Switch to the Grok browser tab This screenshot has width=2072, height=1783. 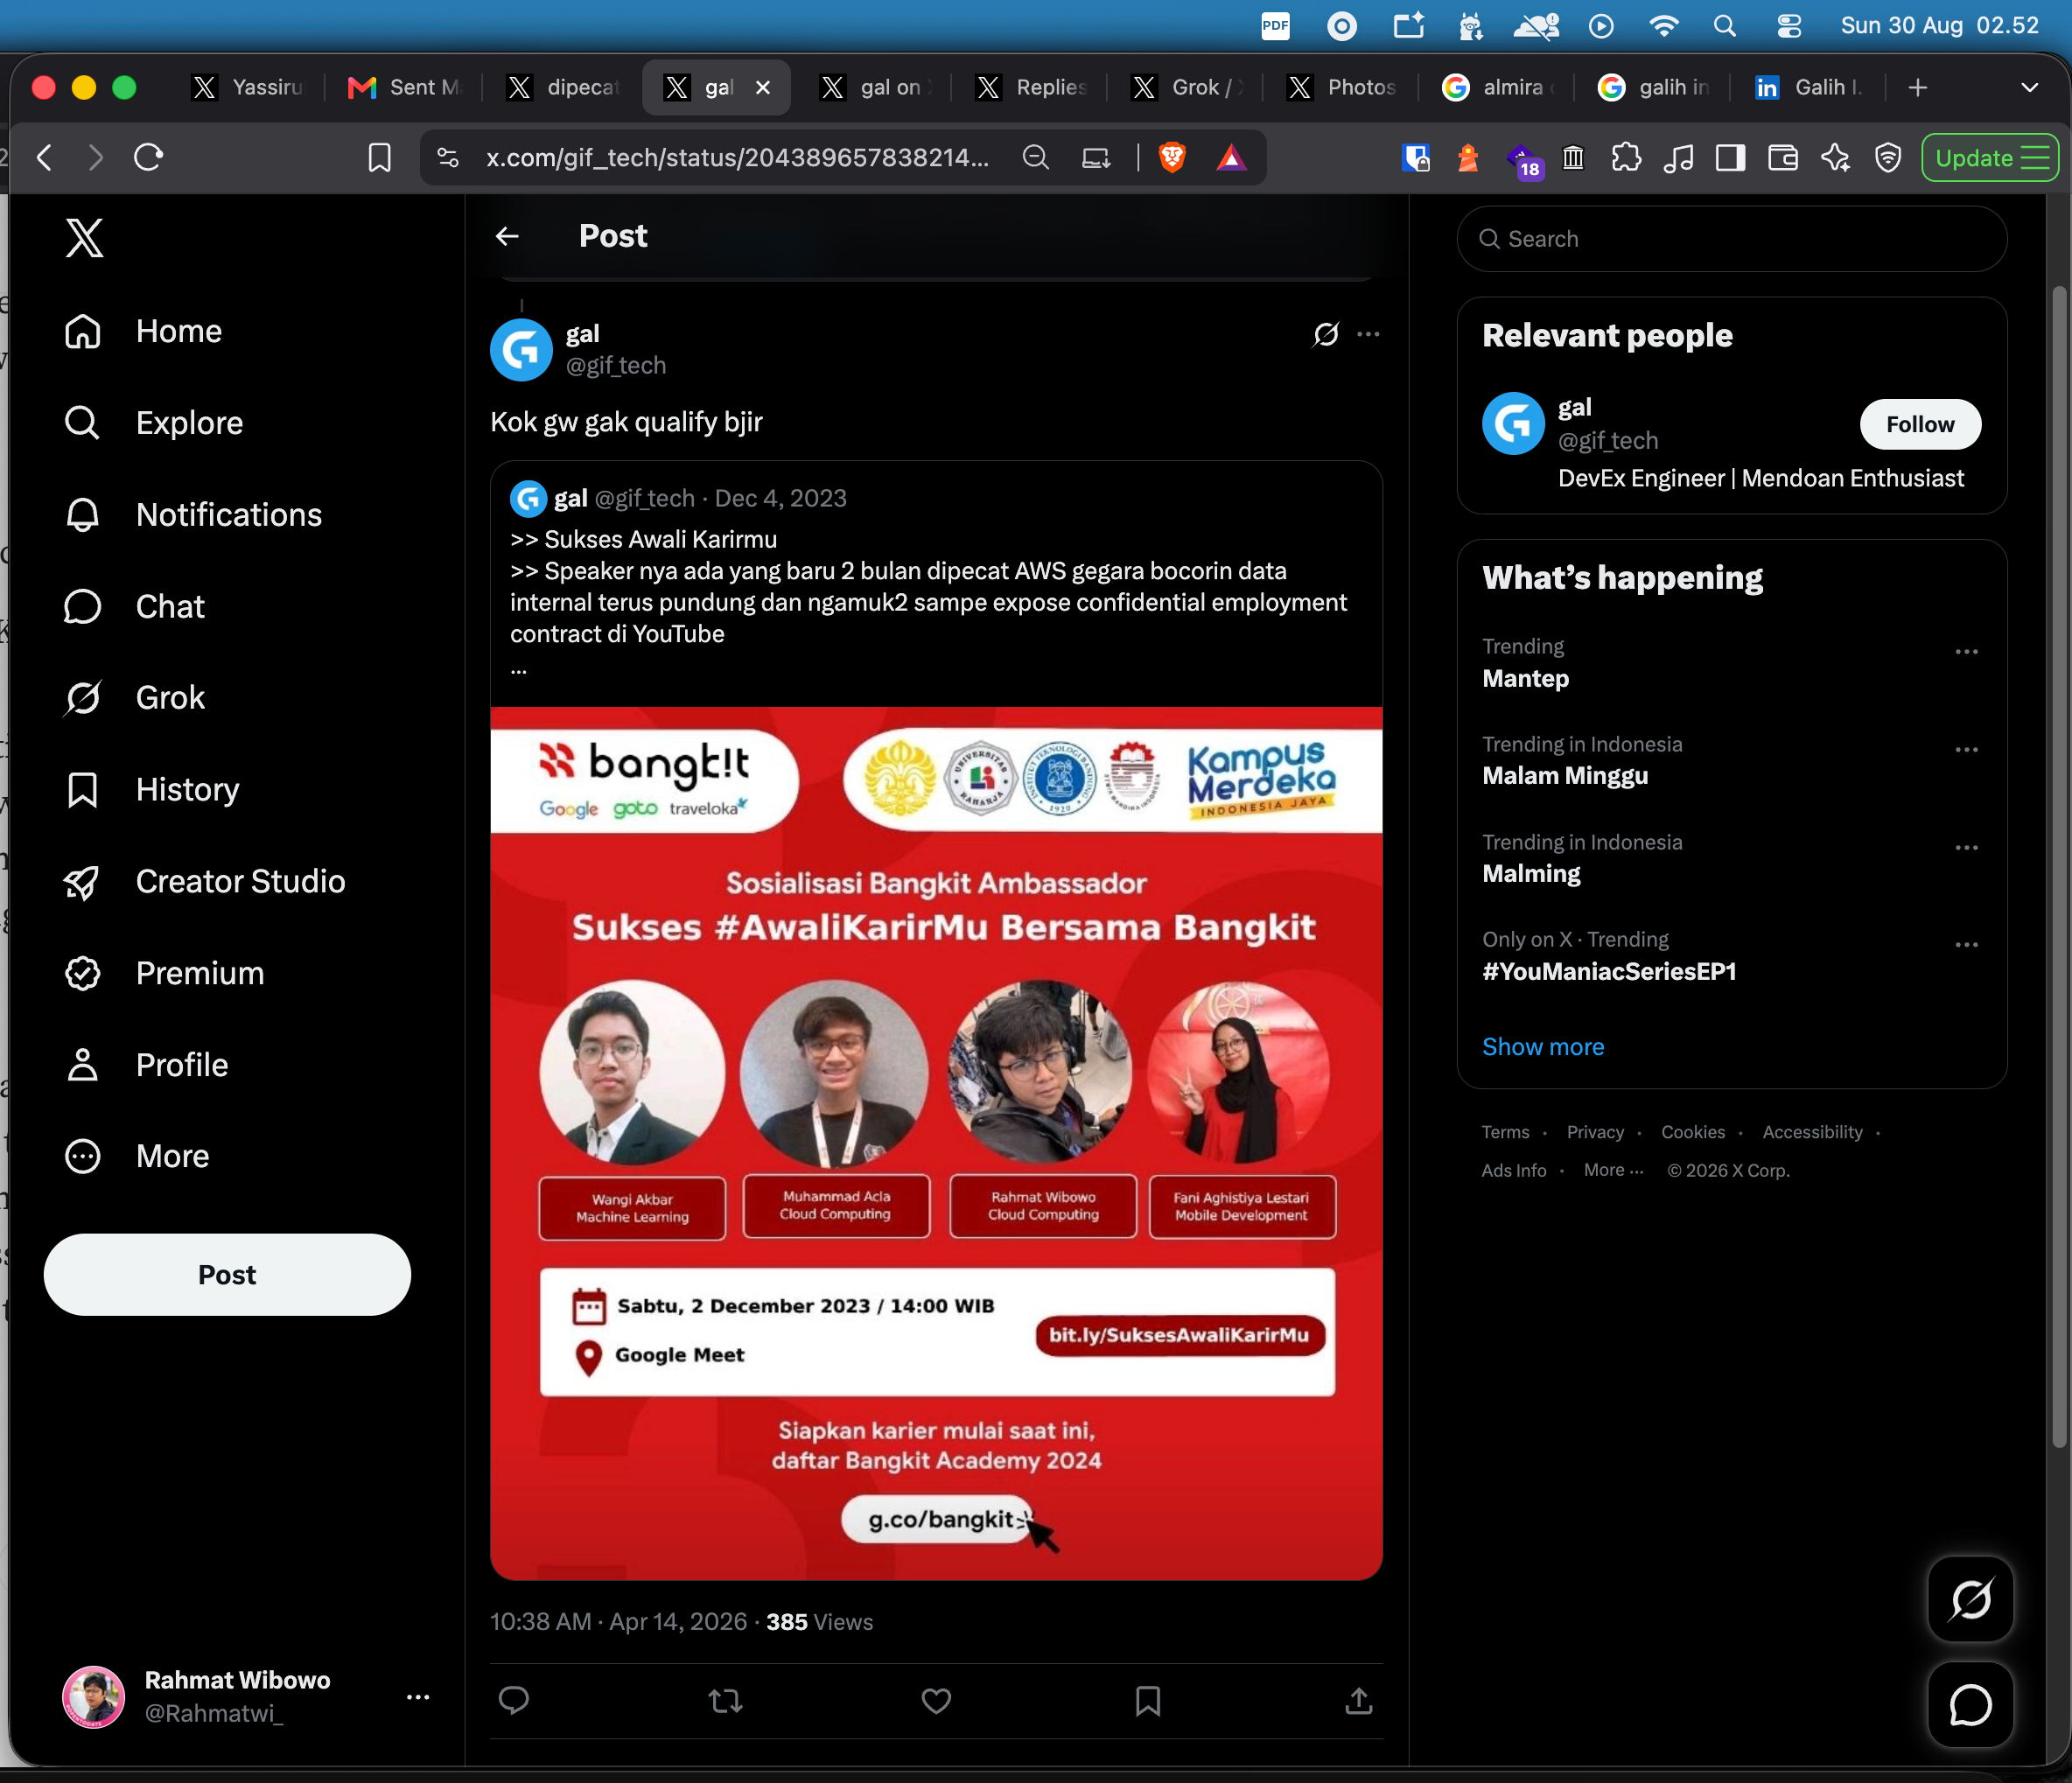click(x=1186, y=88)
